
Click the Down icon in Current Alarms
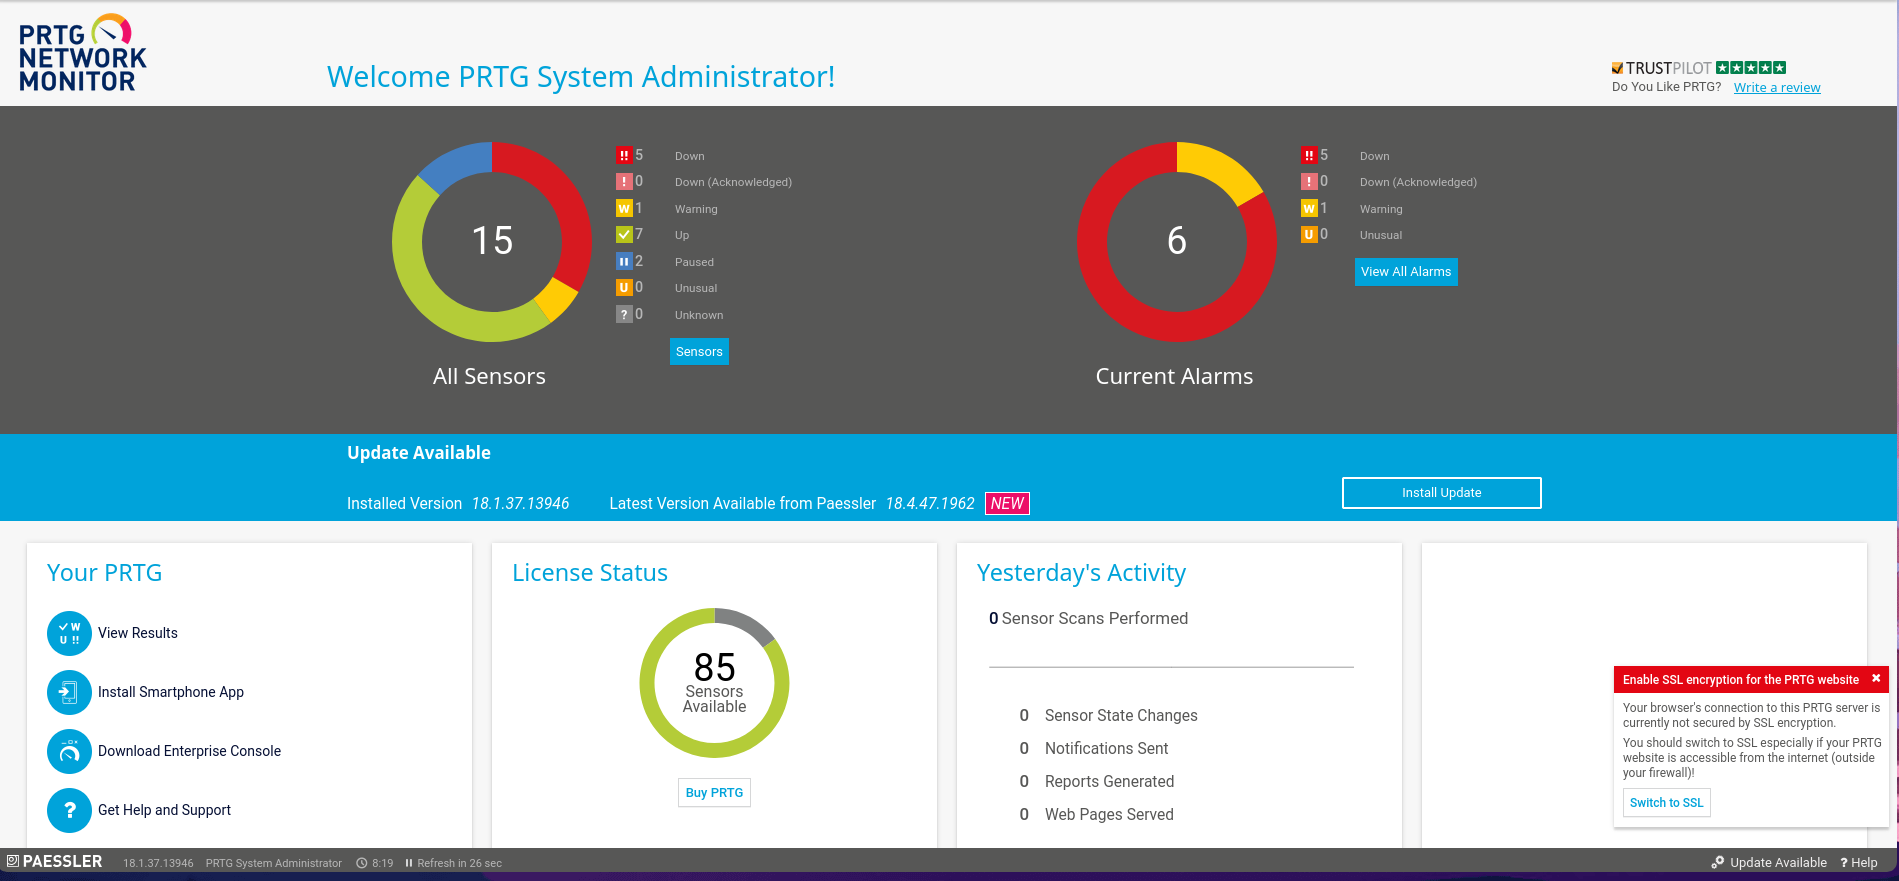pos(1309,155)
